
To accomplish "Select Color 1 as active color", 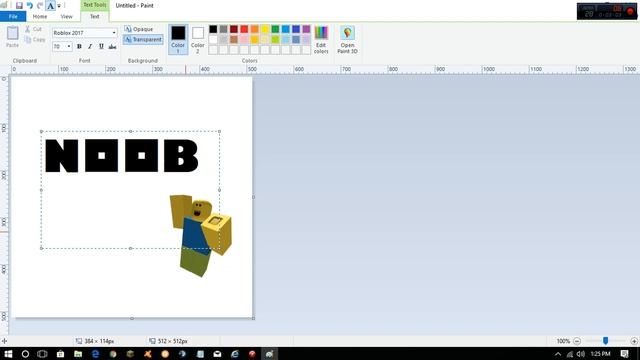I will coord(178,40).
